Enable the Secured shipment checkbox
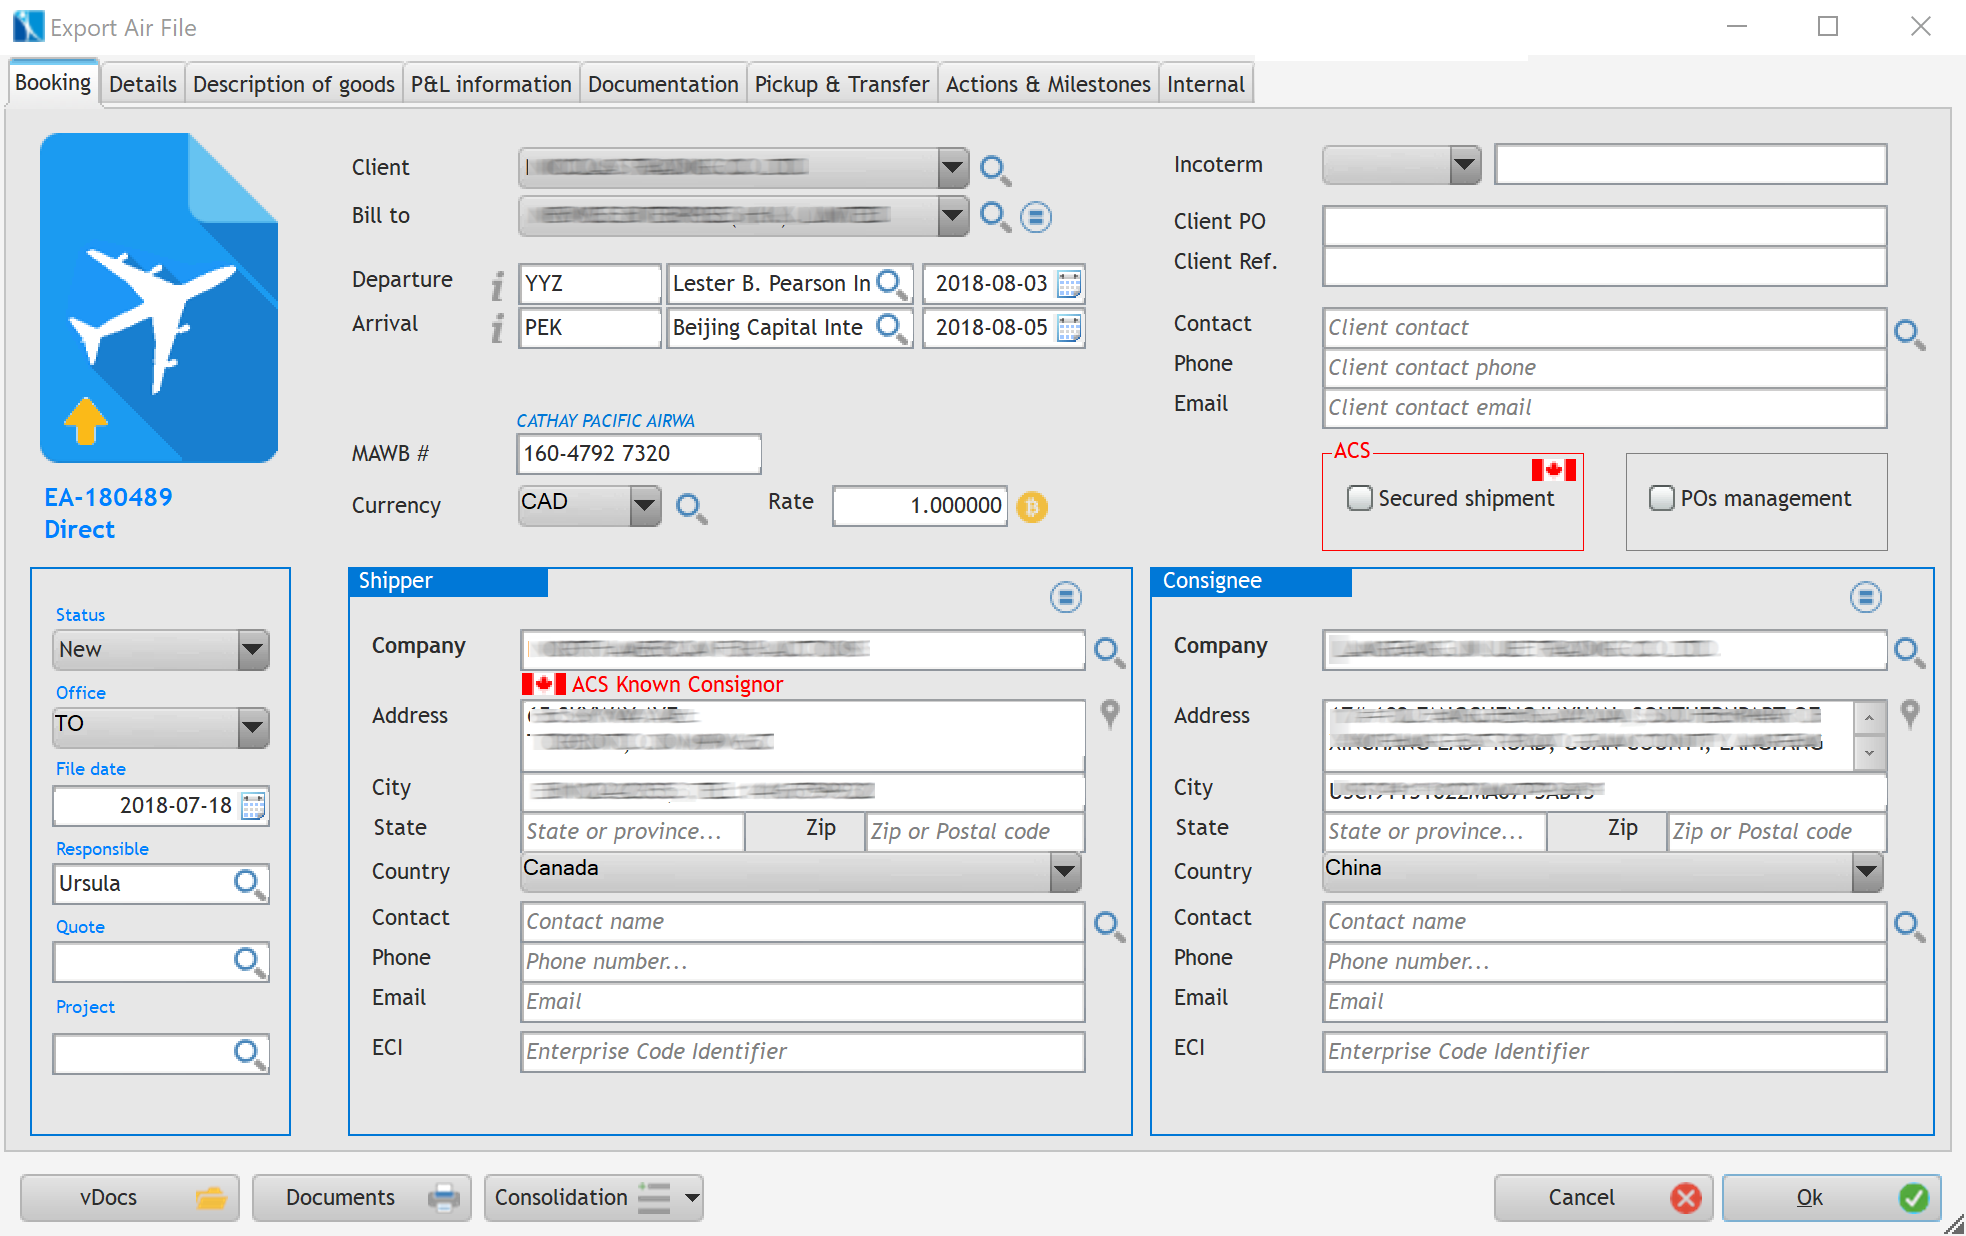The image size is (1966, 1236). click(x=1359, y=498)
